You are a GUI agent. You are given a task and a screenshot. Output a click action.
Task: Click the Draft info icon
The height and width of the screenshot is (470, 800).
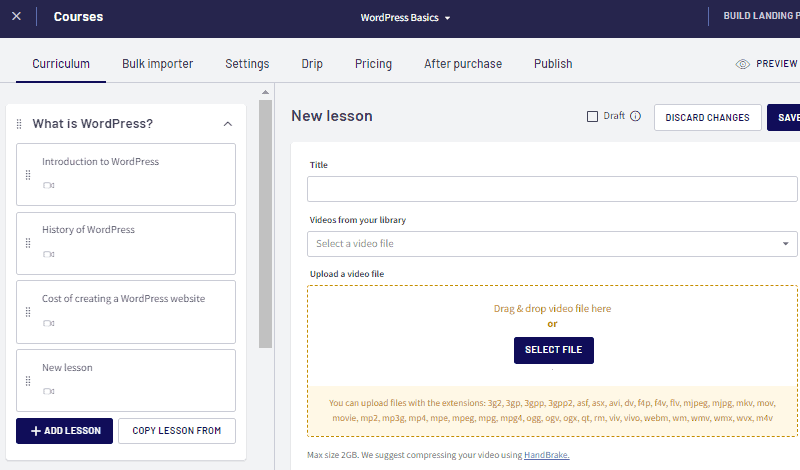(x=635, y=116)
